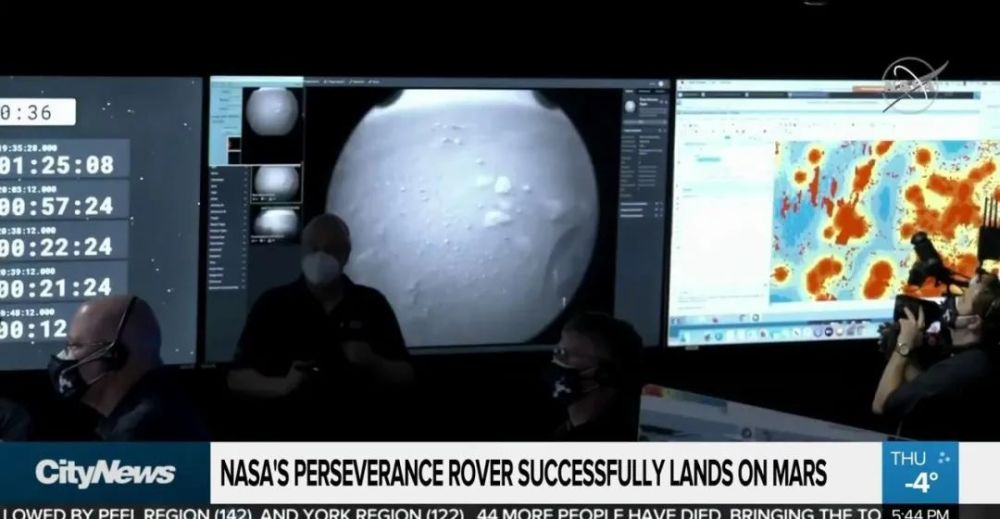
Task: Click the 00:22:24 countdown timer
Action: (56, 247)
